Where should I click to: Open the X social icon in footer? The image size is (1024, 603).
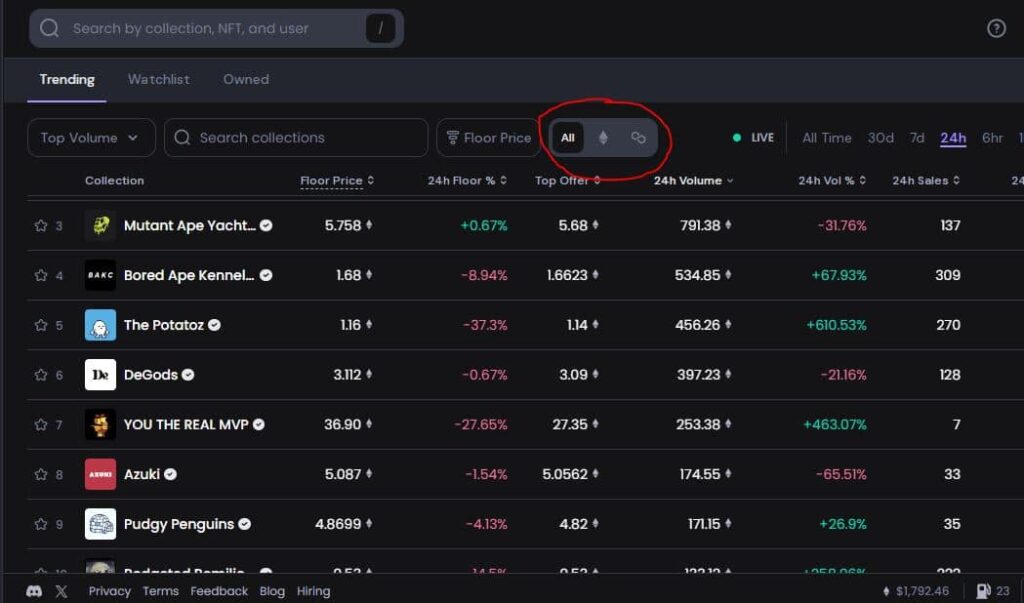tap(61, 591)
